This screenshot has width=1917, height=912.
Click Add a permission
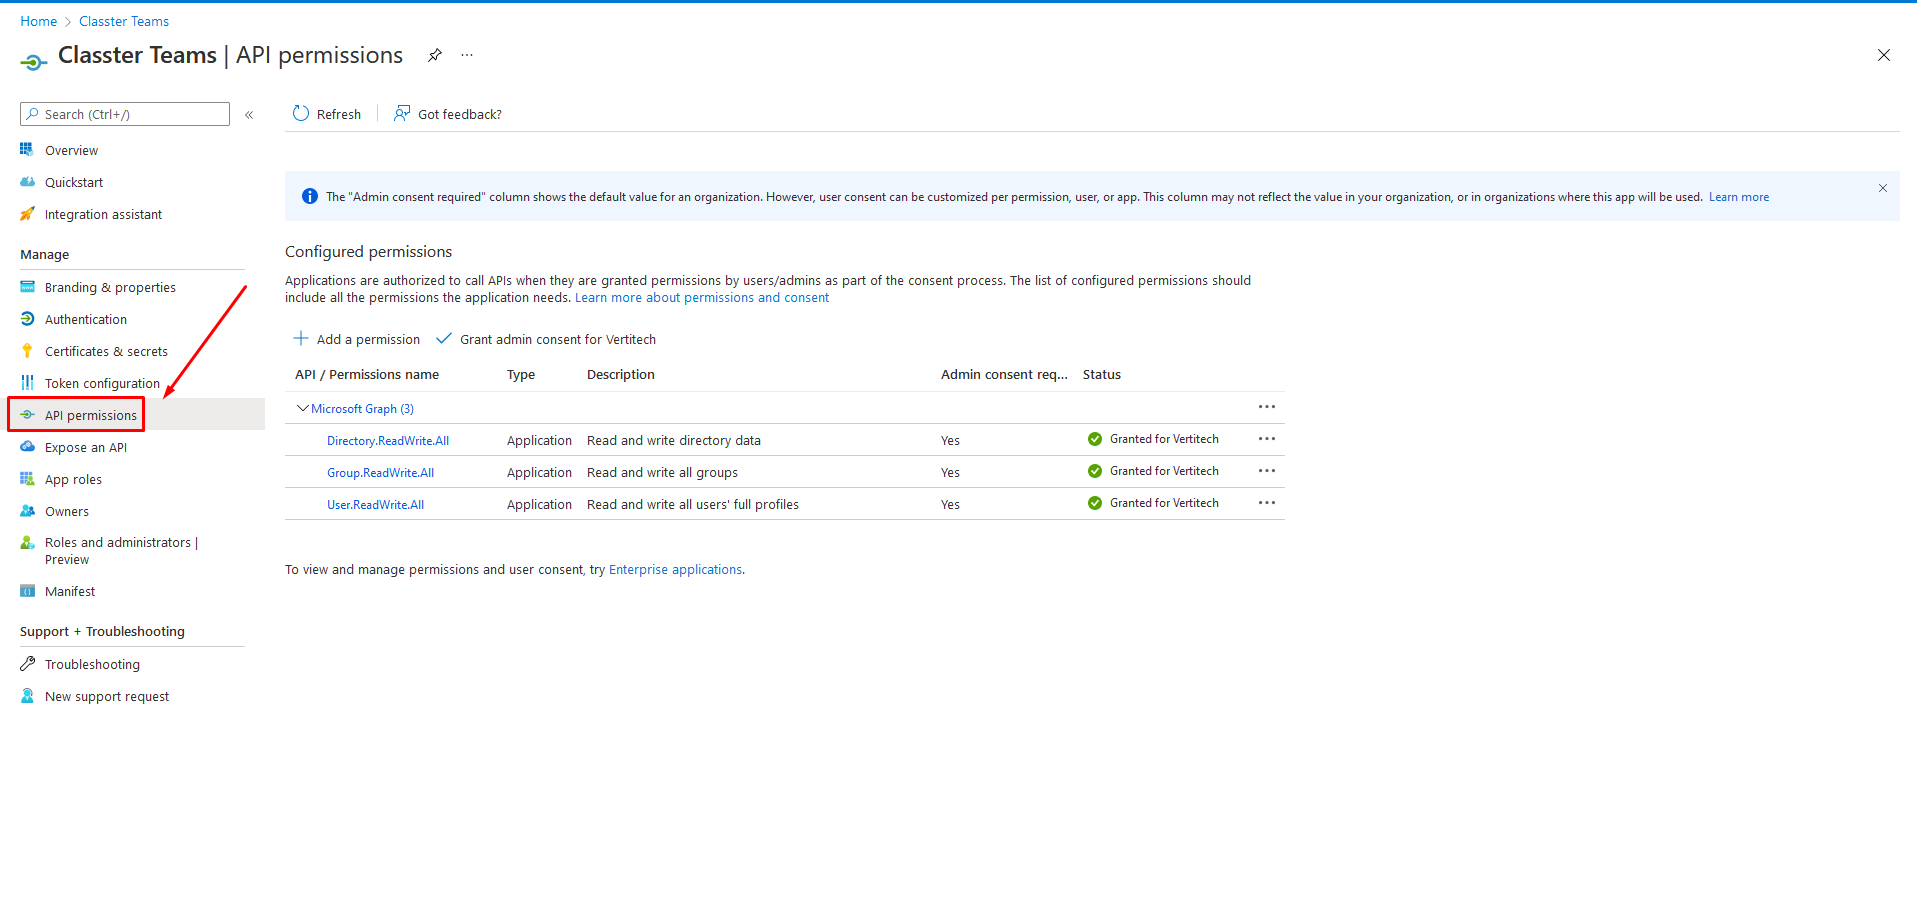pos(357,340)
